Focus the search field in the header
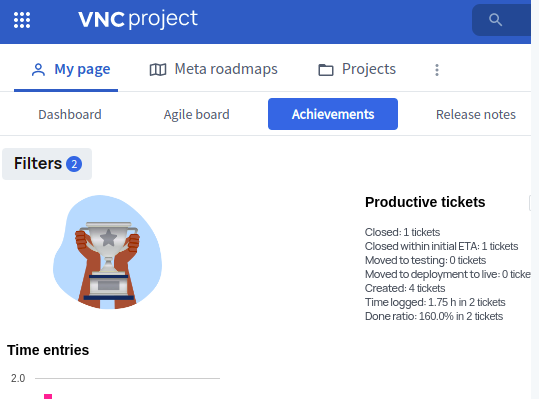Viewport: 539px width, 399px height. (502, 20)
